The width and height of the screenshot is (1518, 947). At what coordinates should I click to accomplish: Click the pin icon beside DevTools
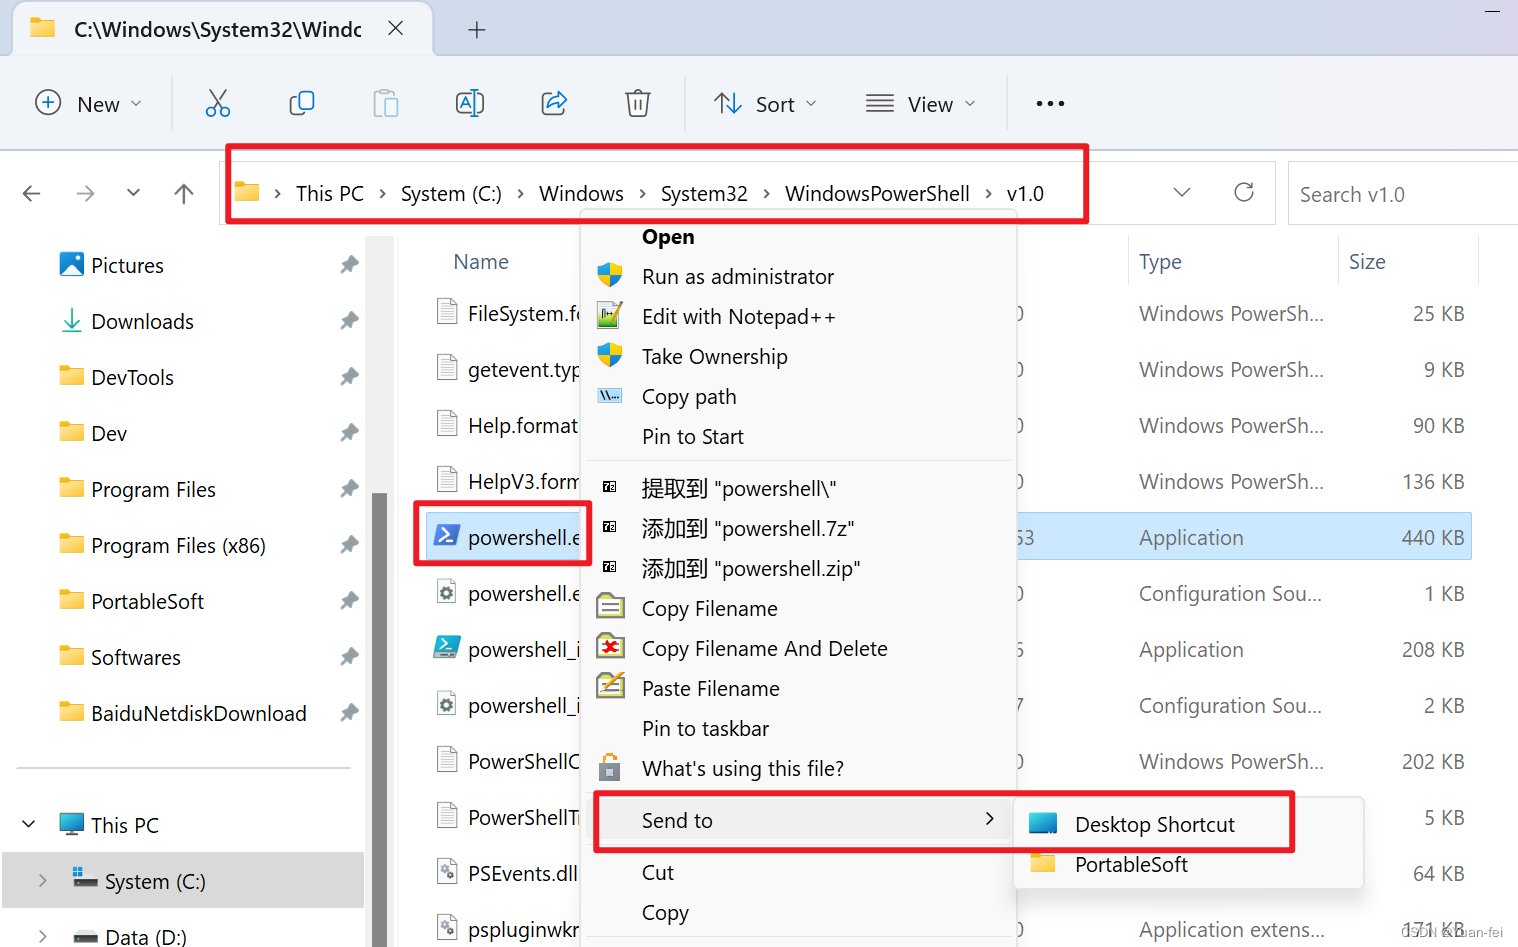pyautogui.click(x=349, y=377)
